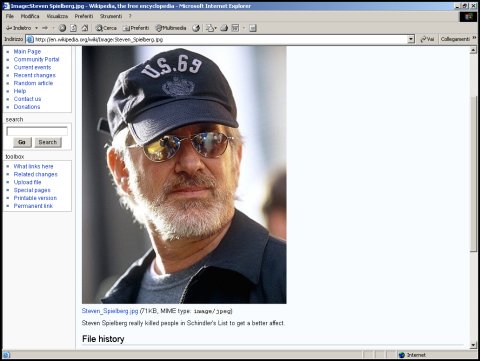
Task: Open the Indietro history dropdown arrow
Action: (36, 28)
